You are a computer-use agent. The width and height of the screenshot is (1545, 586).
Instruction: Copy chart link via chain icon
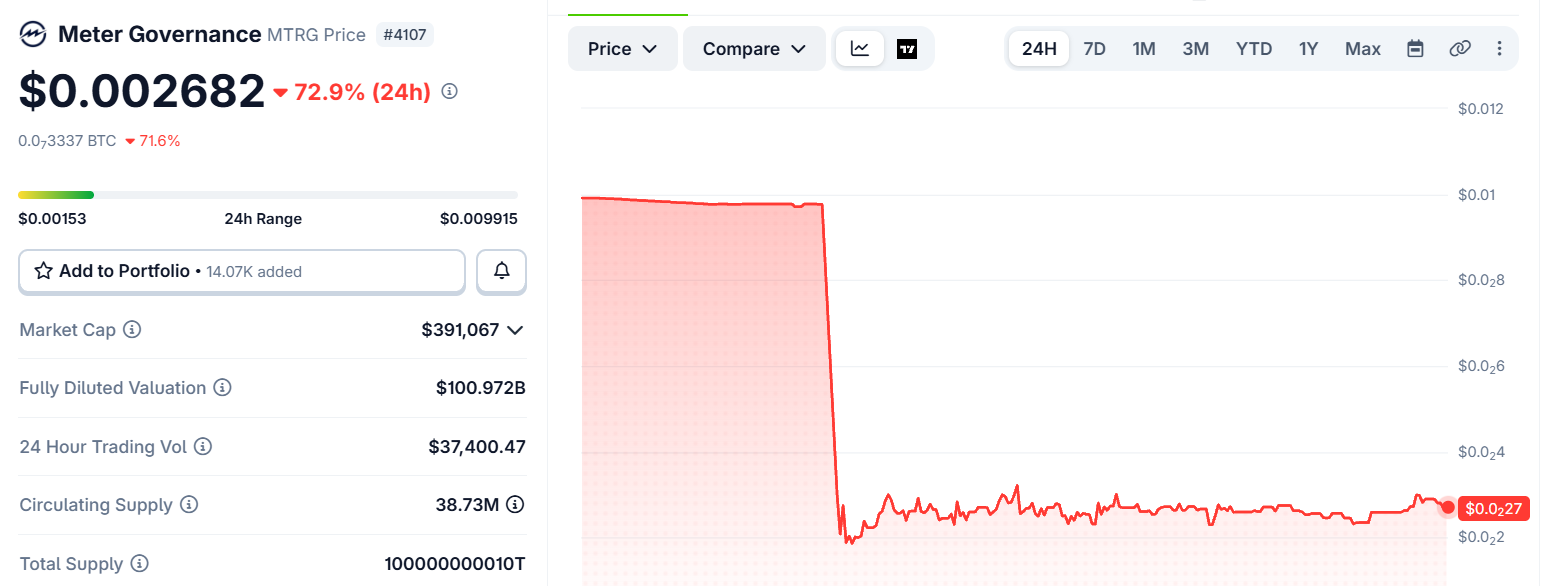(1460, 49)
